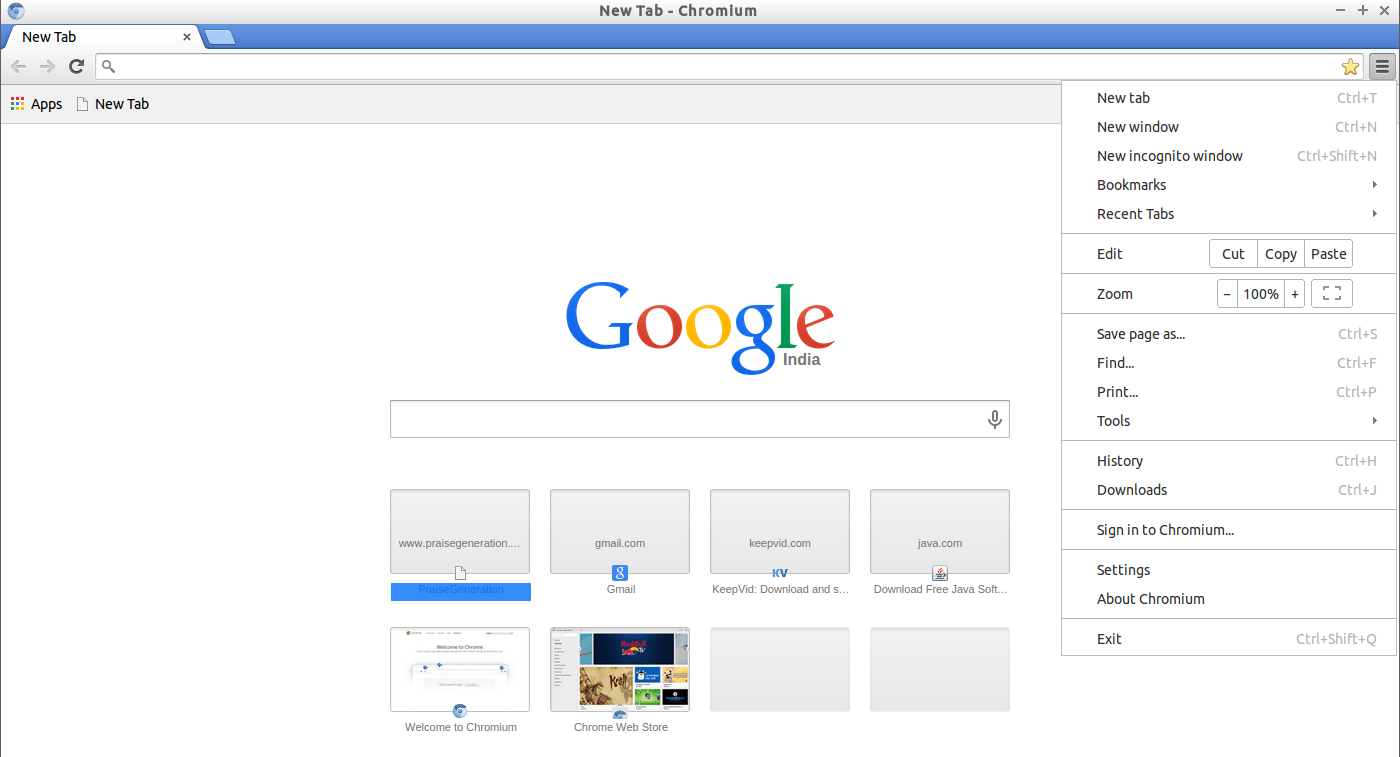This screenshot has width=1400, height=757.
Task: Expand the Recent Tabs submenu
Action: point(1229,214)
